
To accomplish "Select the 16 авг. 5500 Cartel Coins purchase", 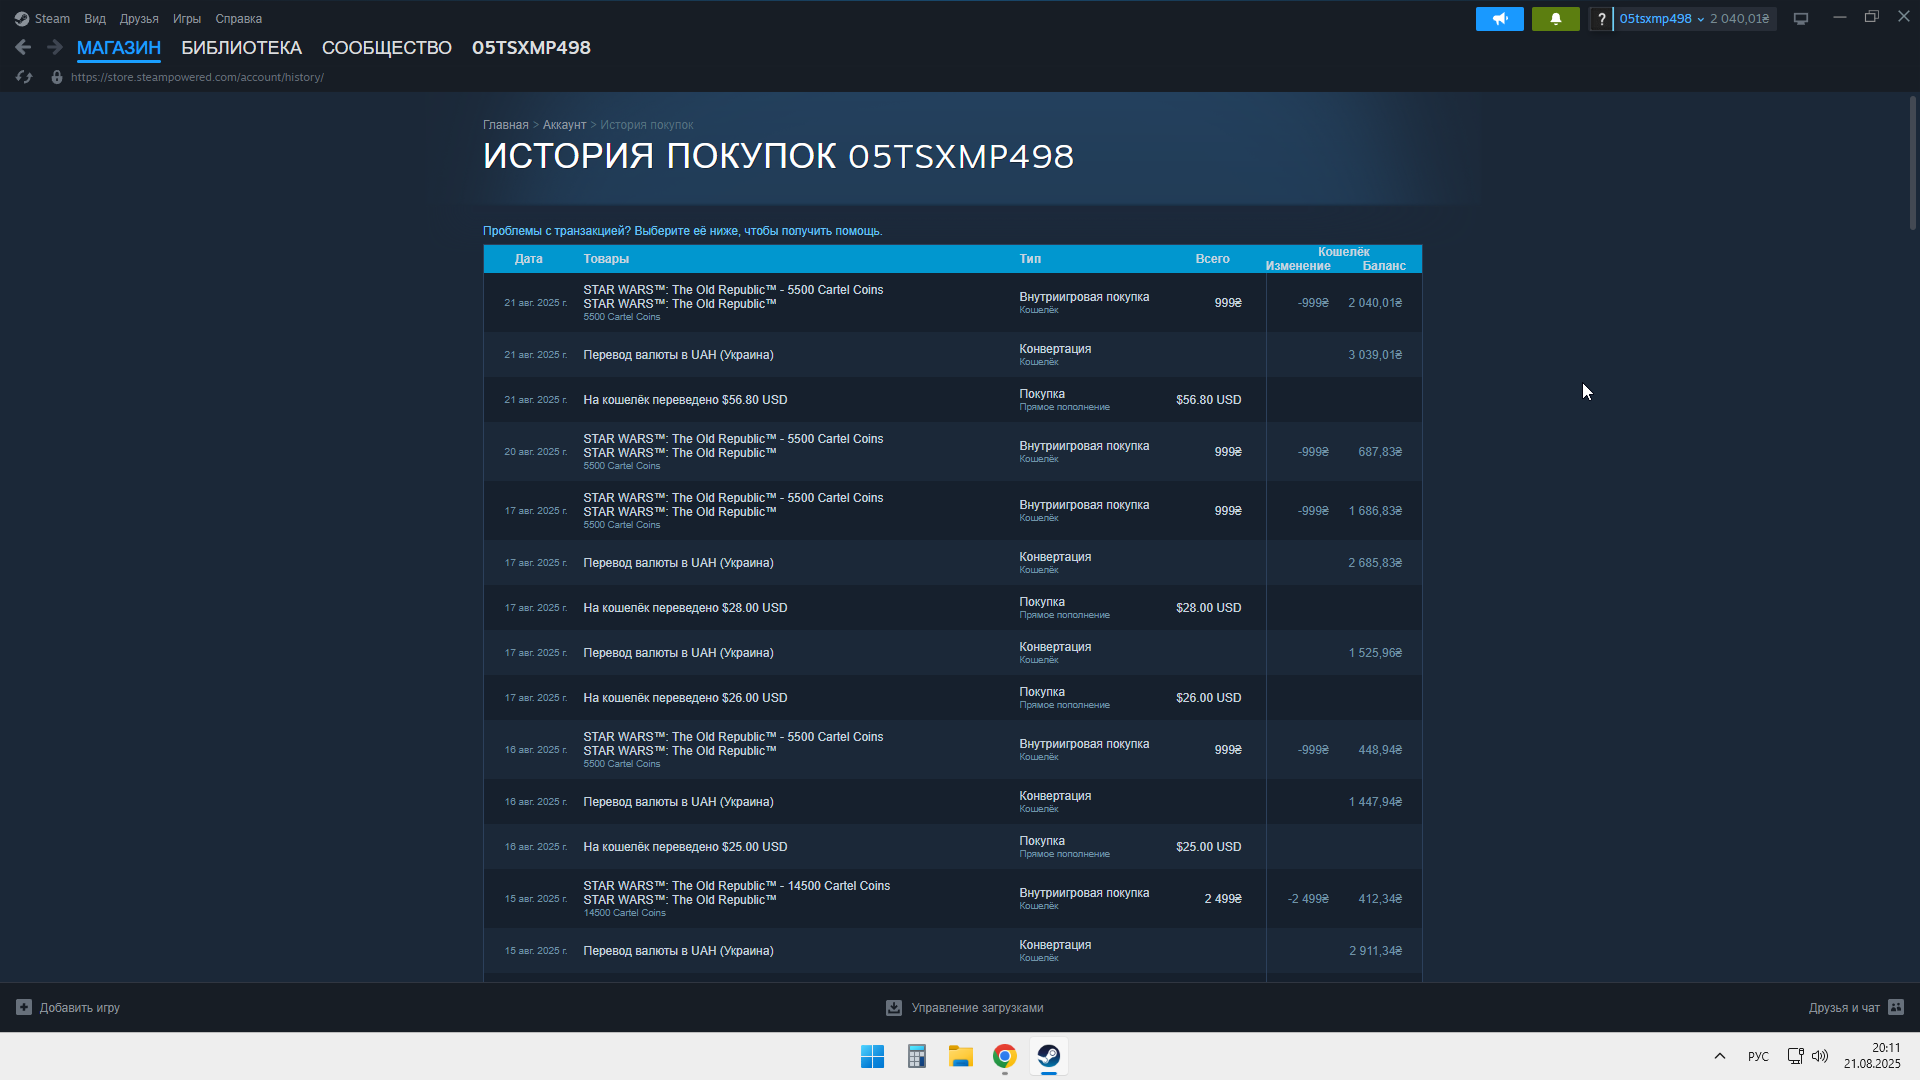I will pos(952,750).
